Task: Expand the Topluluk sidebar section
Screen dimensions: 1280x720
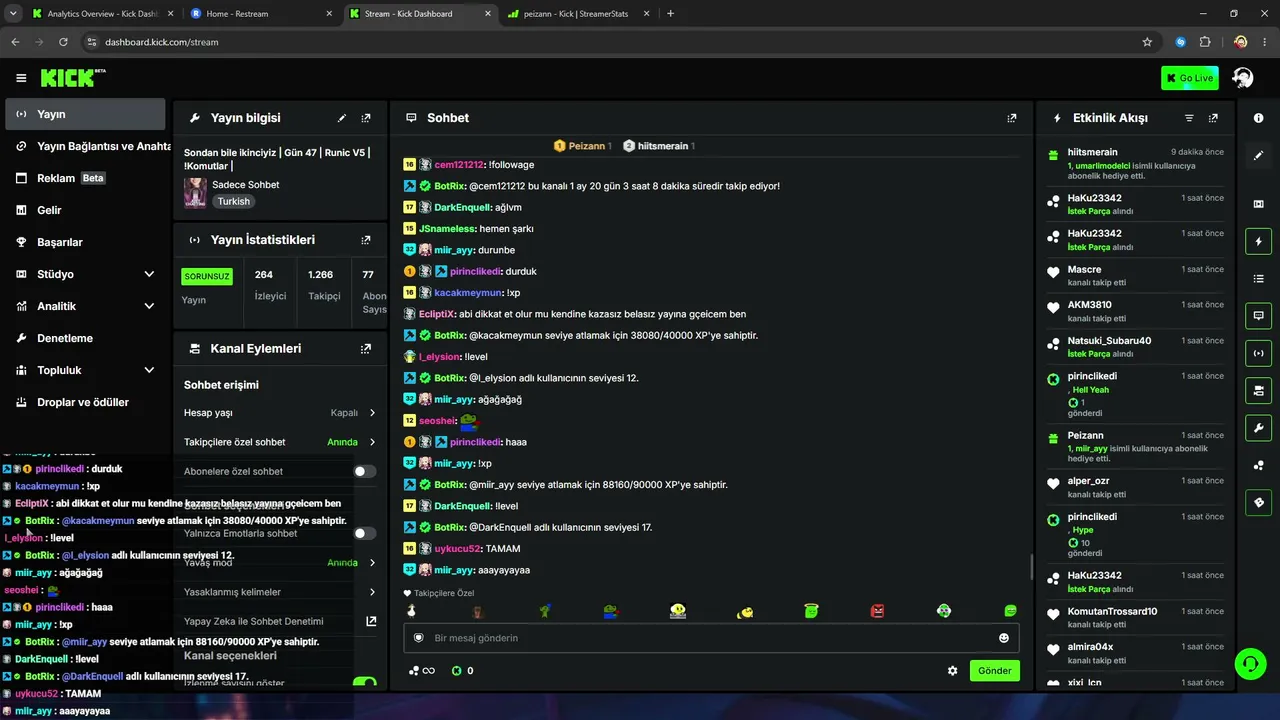Action: coord(85,370)
